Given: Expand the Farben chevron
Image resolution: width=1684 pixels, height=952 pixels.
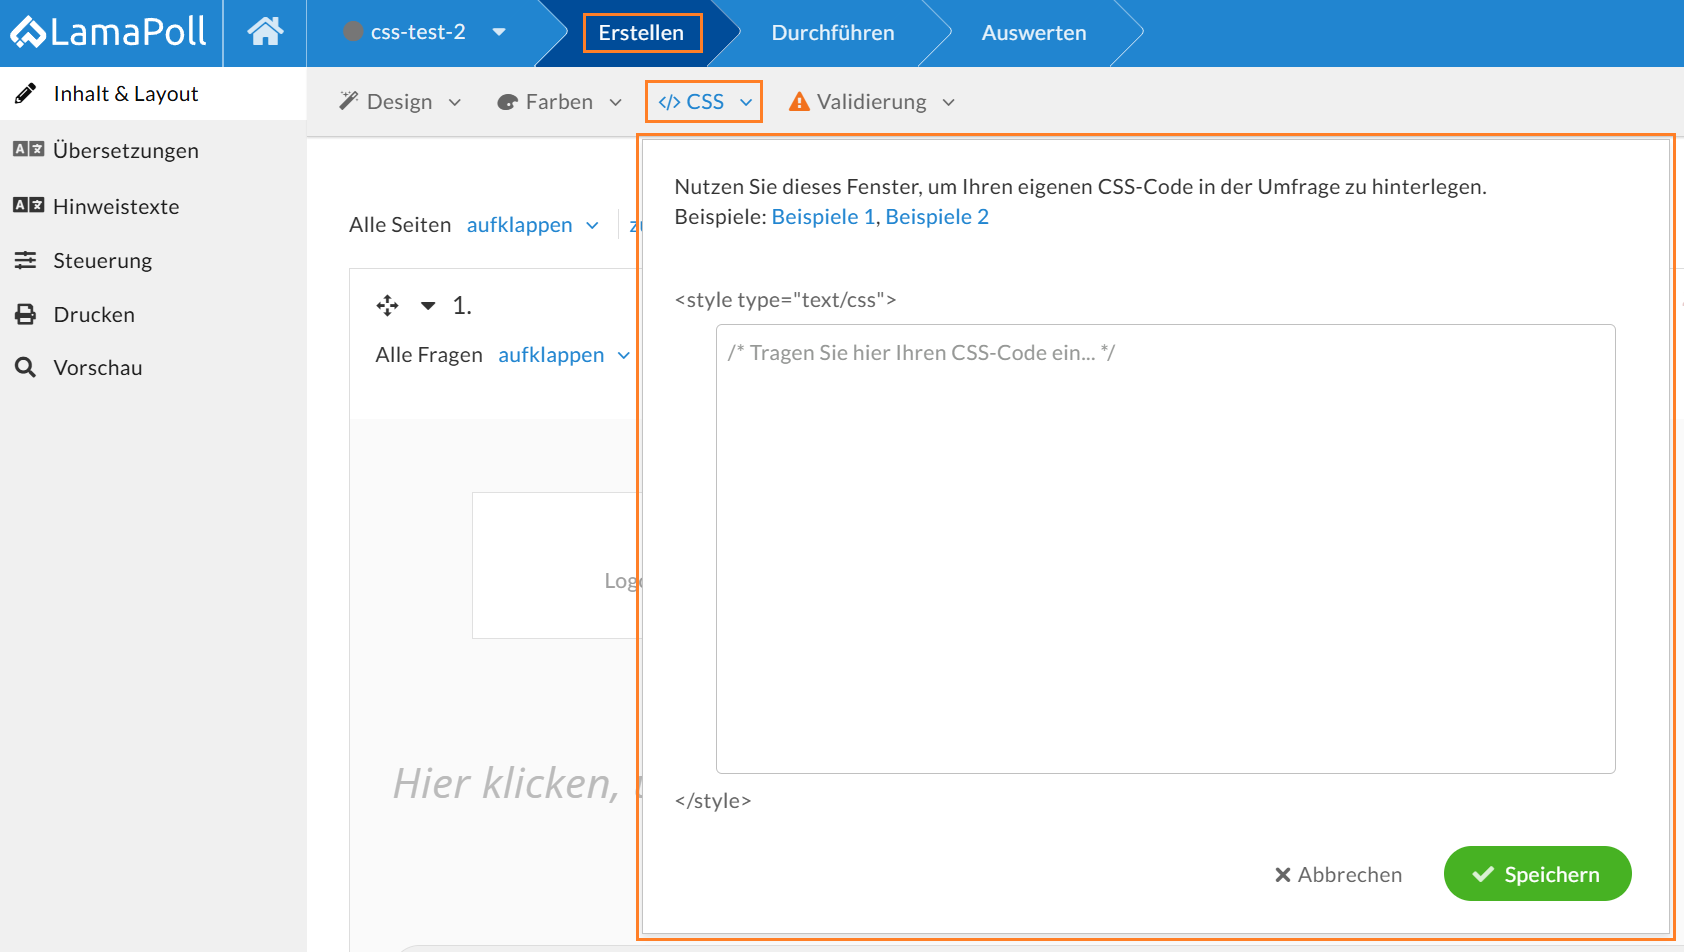Looking at the screenshot, I should coord(616,102).
